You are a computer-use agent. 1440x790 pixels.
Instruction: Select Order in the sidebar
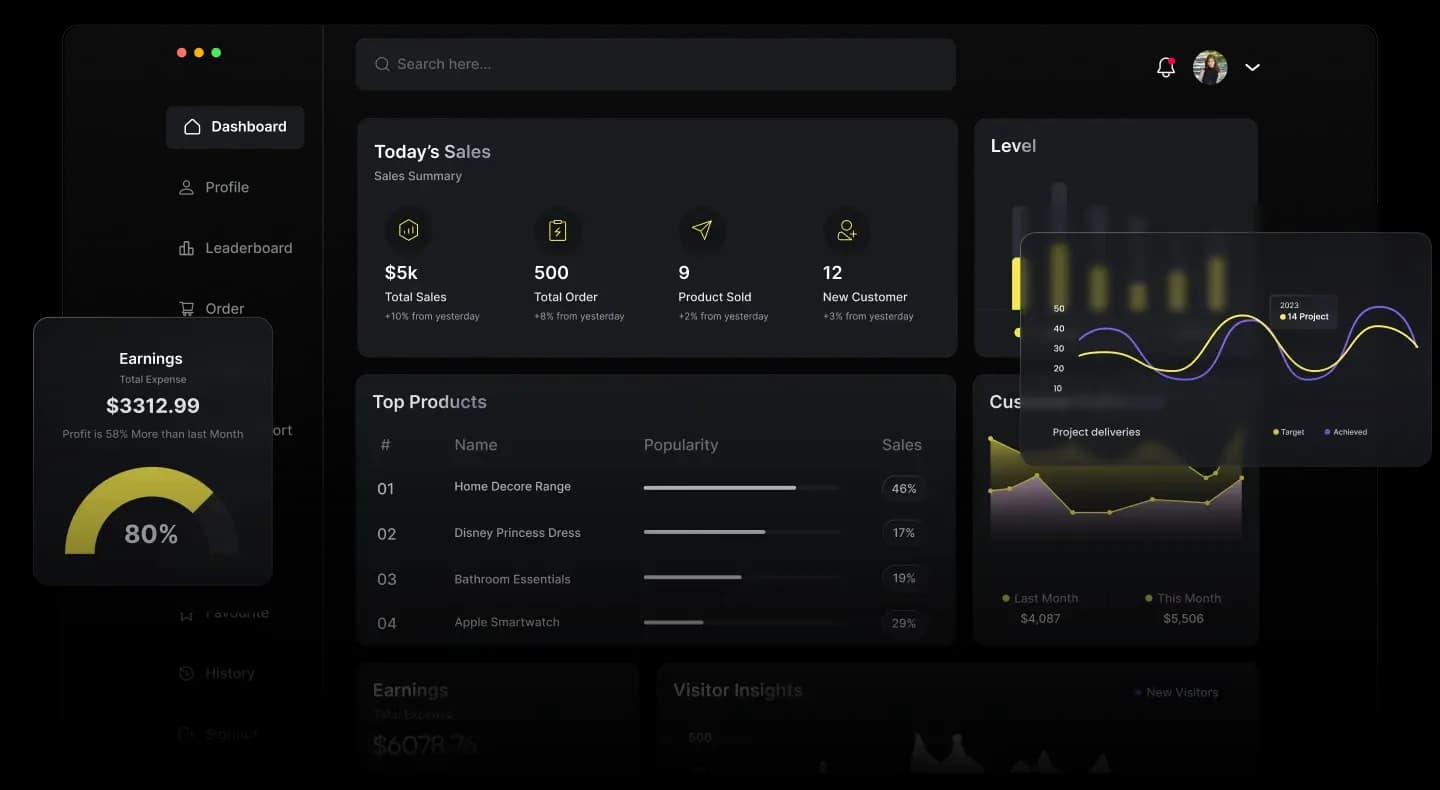click(212, 309)
